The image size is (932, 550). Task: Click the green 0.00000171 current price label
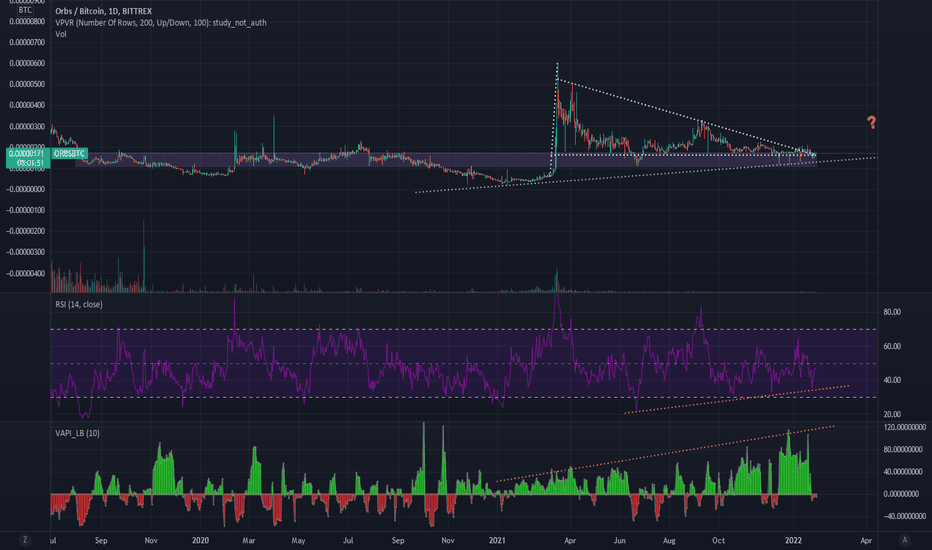(28, 158)
